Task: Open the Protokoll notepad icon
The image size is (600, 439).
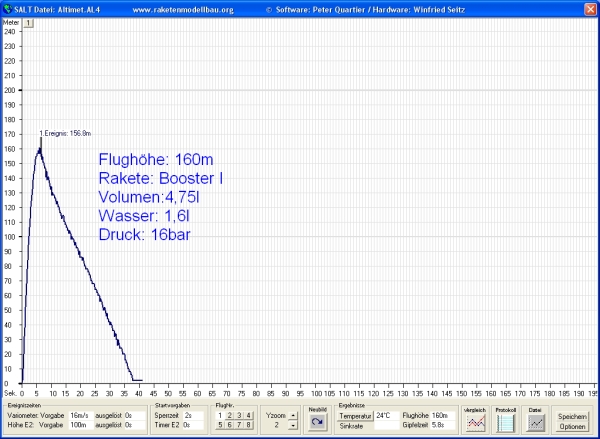Action: [x=505, y=422]
